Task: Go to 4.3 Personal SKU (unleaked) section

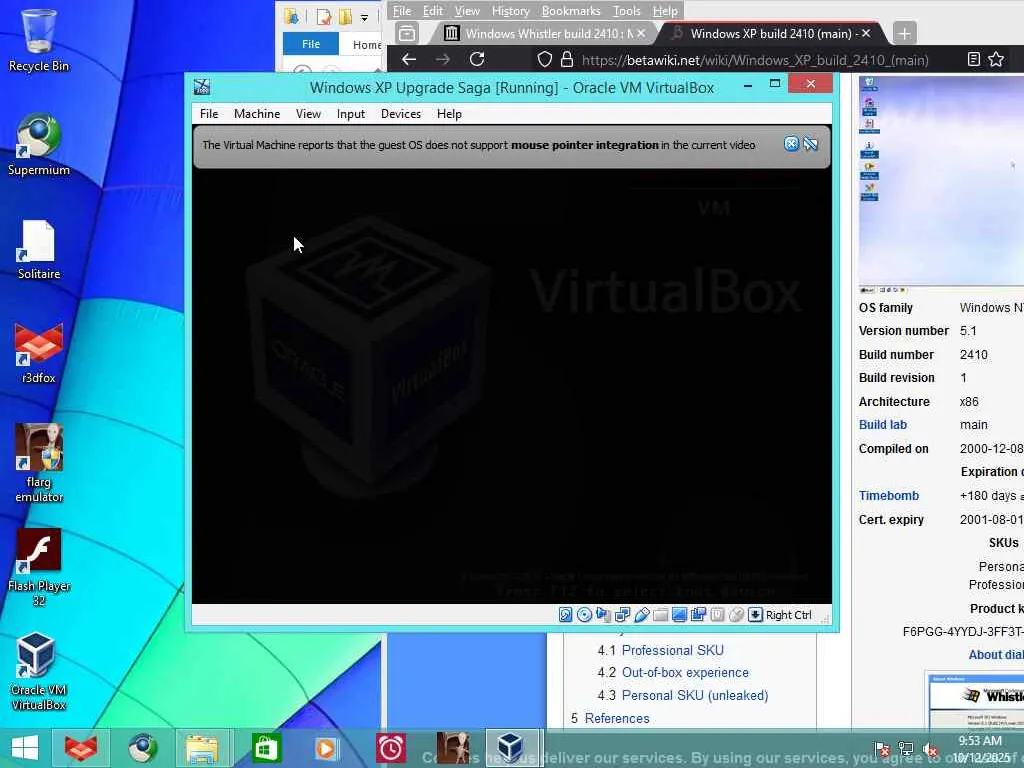Action: click(695, 696)
